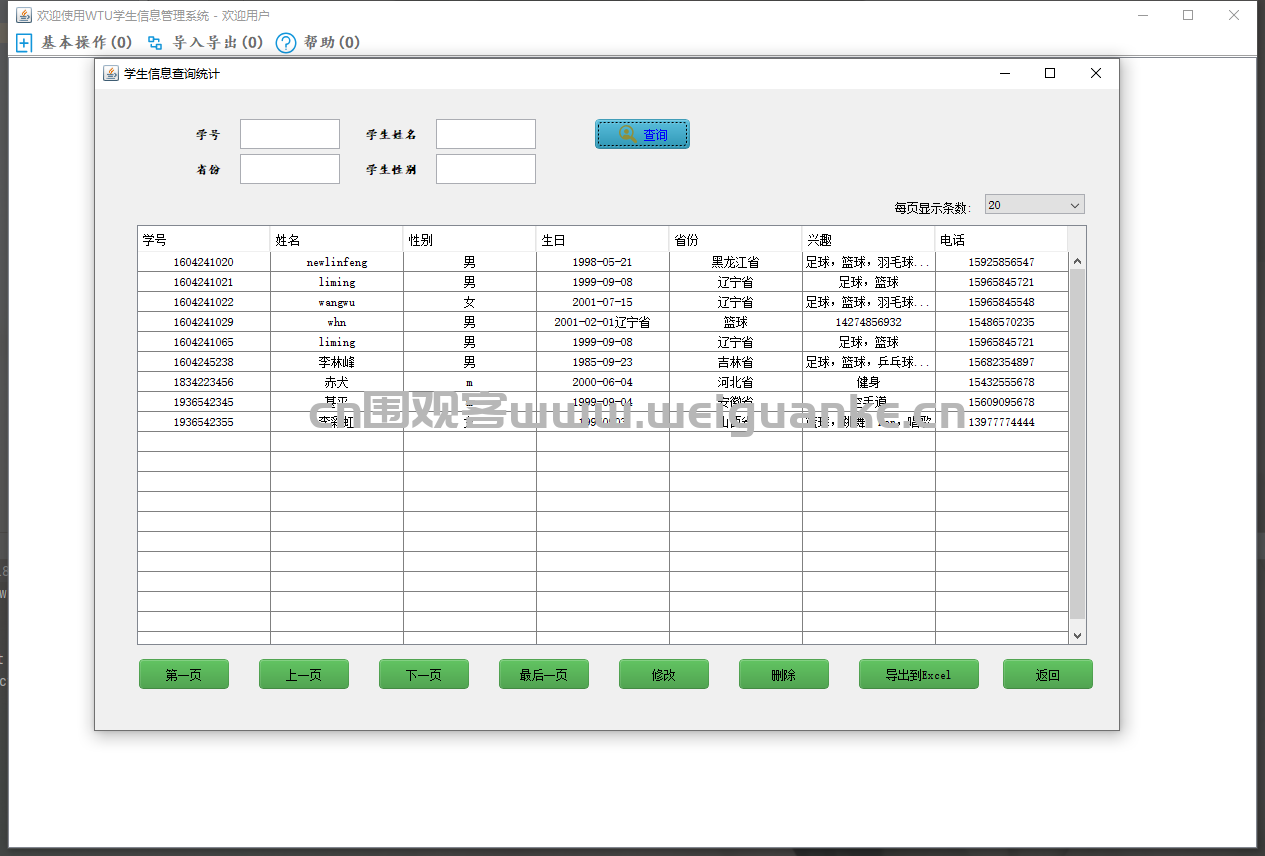
Task: Click the plus icon beside 基本操作
Action: [24, 43]
